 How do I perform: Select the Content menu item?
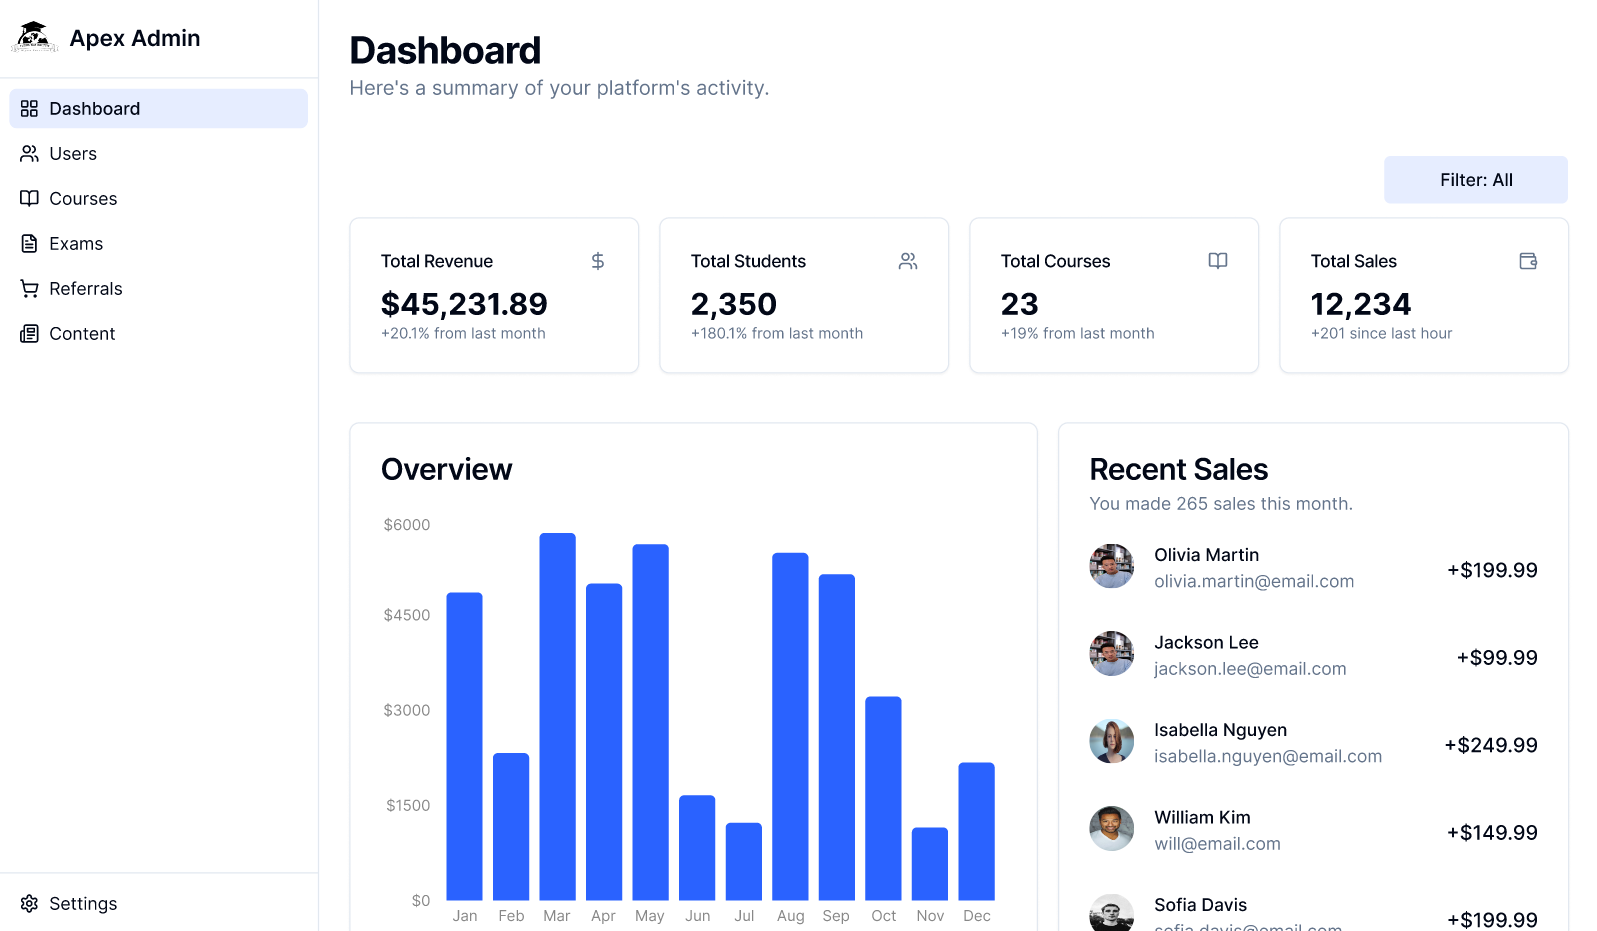(x=159, y=334)
